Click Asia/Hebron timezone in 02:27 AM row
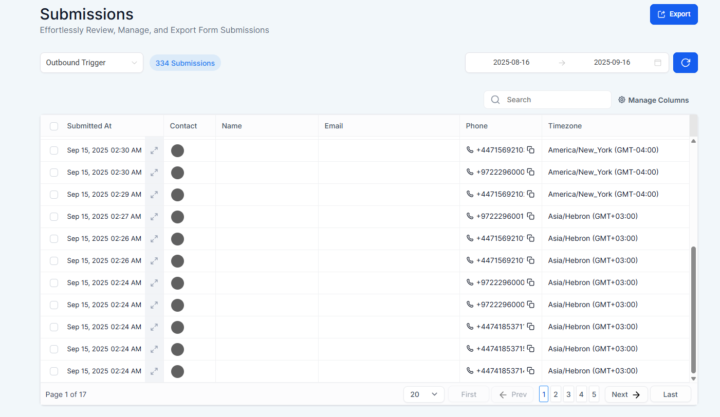Viewport: 720px width, 417px height. coord(592,216)
